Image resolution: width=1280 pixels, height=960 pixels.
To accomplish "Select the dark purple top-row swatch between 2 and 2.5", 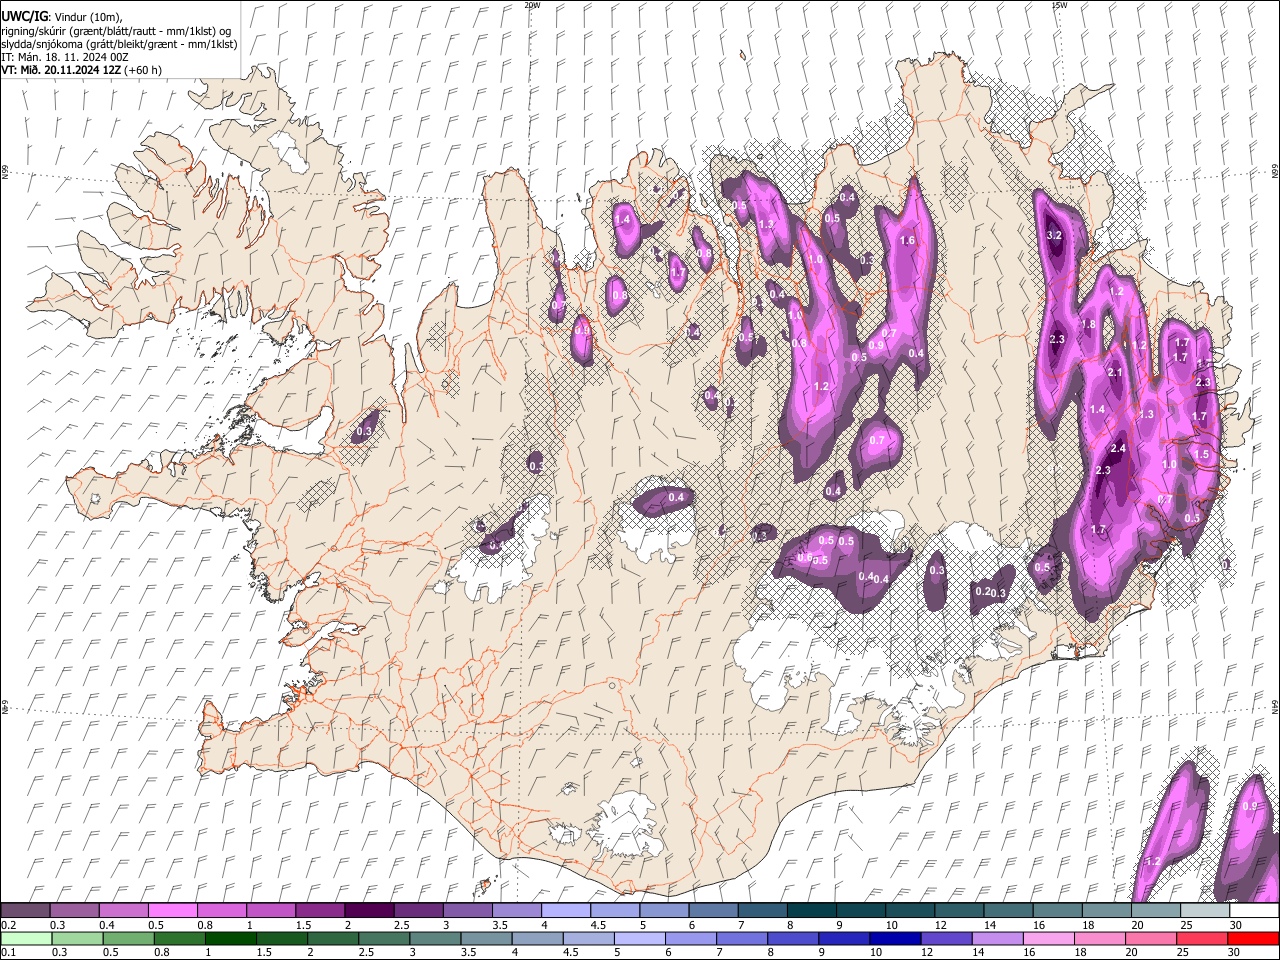I will 368,910.
